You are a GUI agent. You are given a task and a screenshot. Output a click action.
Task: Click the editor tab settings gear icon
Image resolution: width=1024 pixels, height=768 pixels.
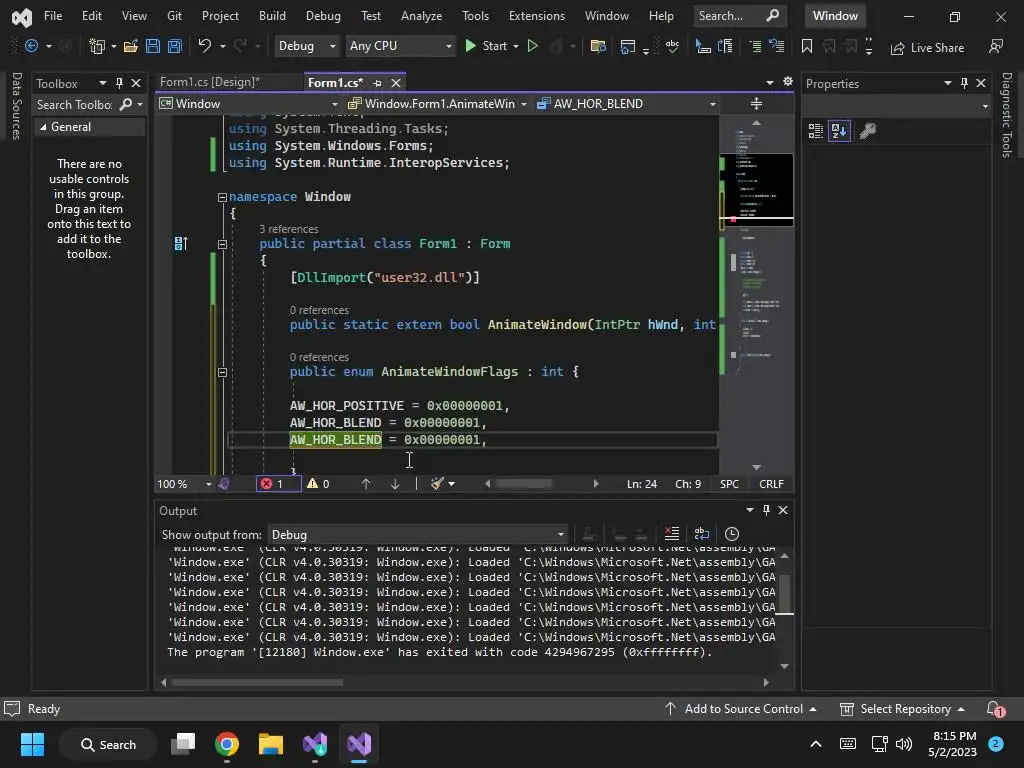coord(788,82)
